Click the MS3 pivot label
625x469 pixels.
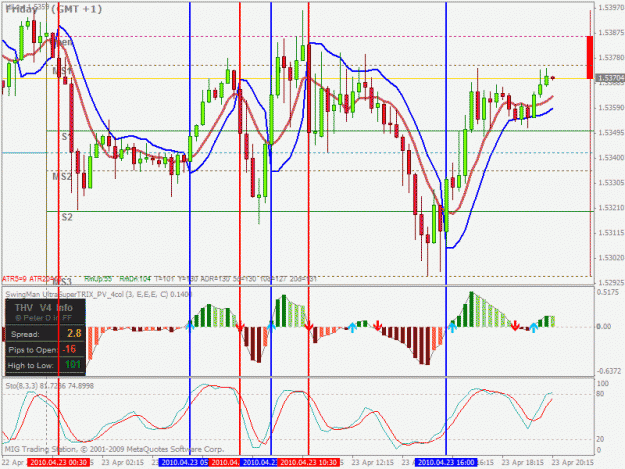(62, 282)
